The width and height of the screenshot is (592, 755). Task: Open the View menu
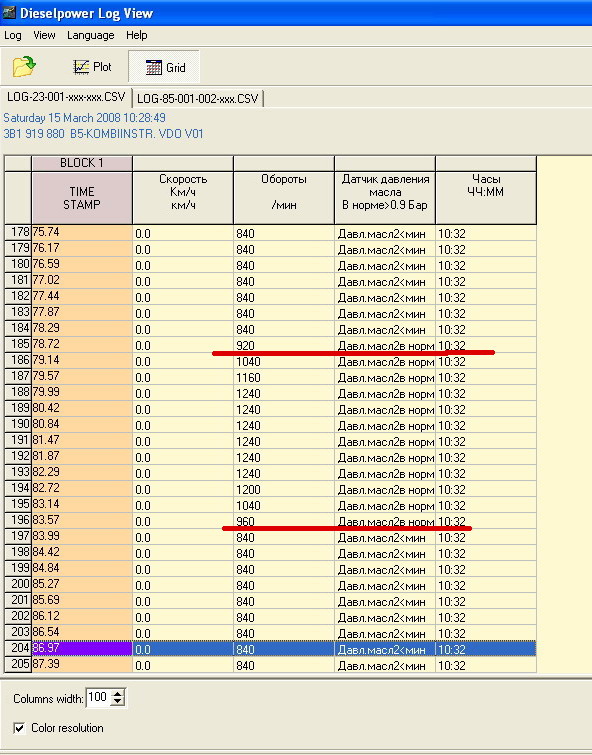click(44, 35)
